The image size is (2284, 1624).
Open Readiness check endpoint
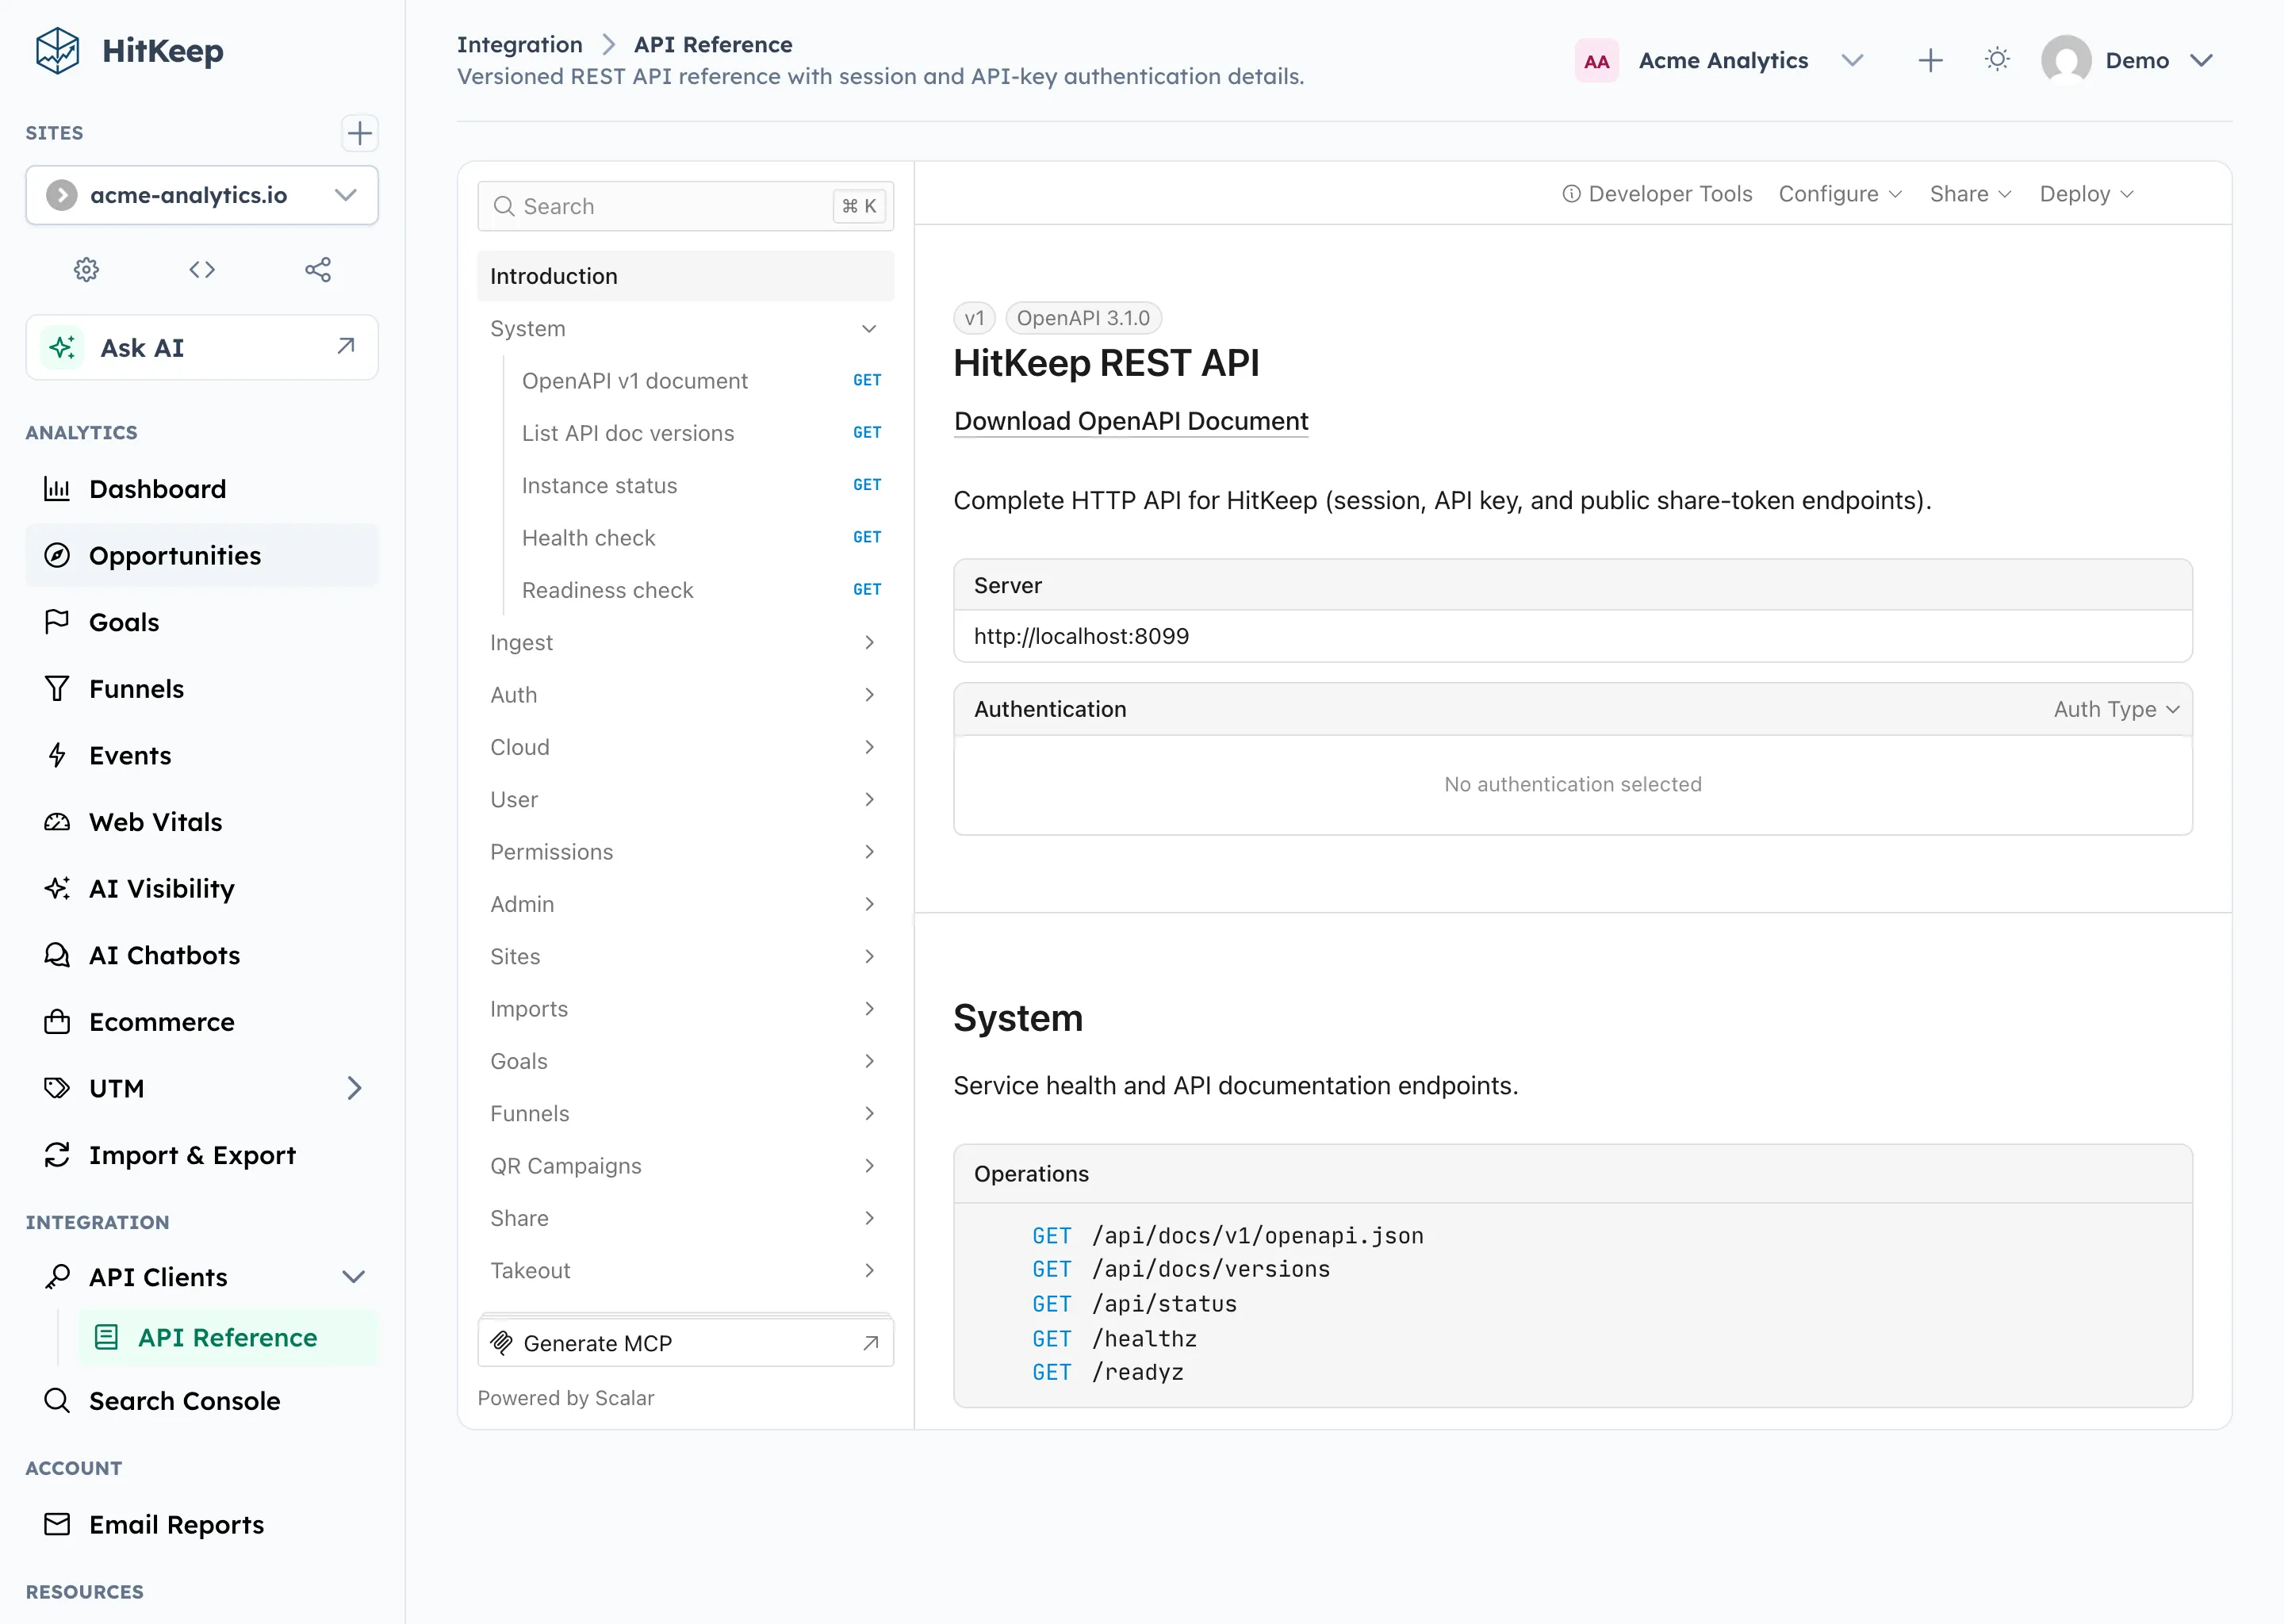tap(700, 590)
